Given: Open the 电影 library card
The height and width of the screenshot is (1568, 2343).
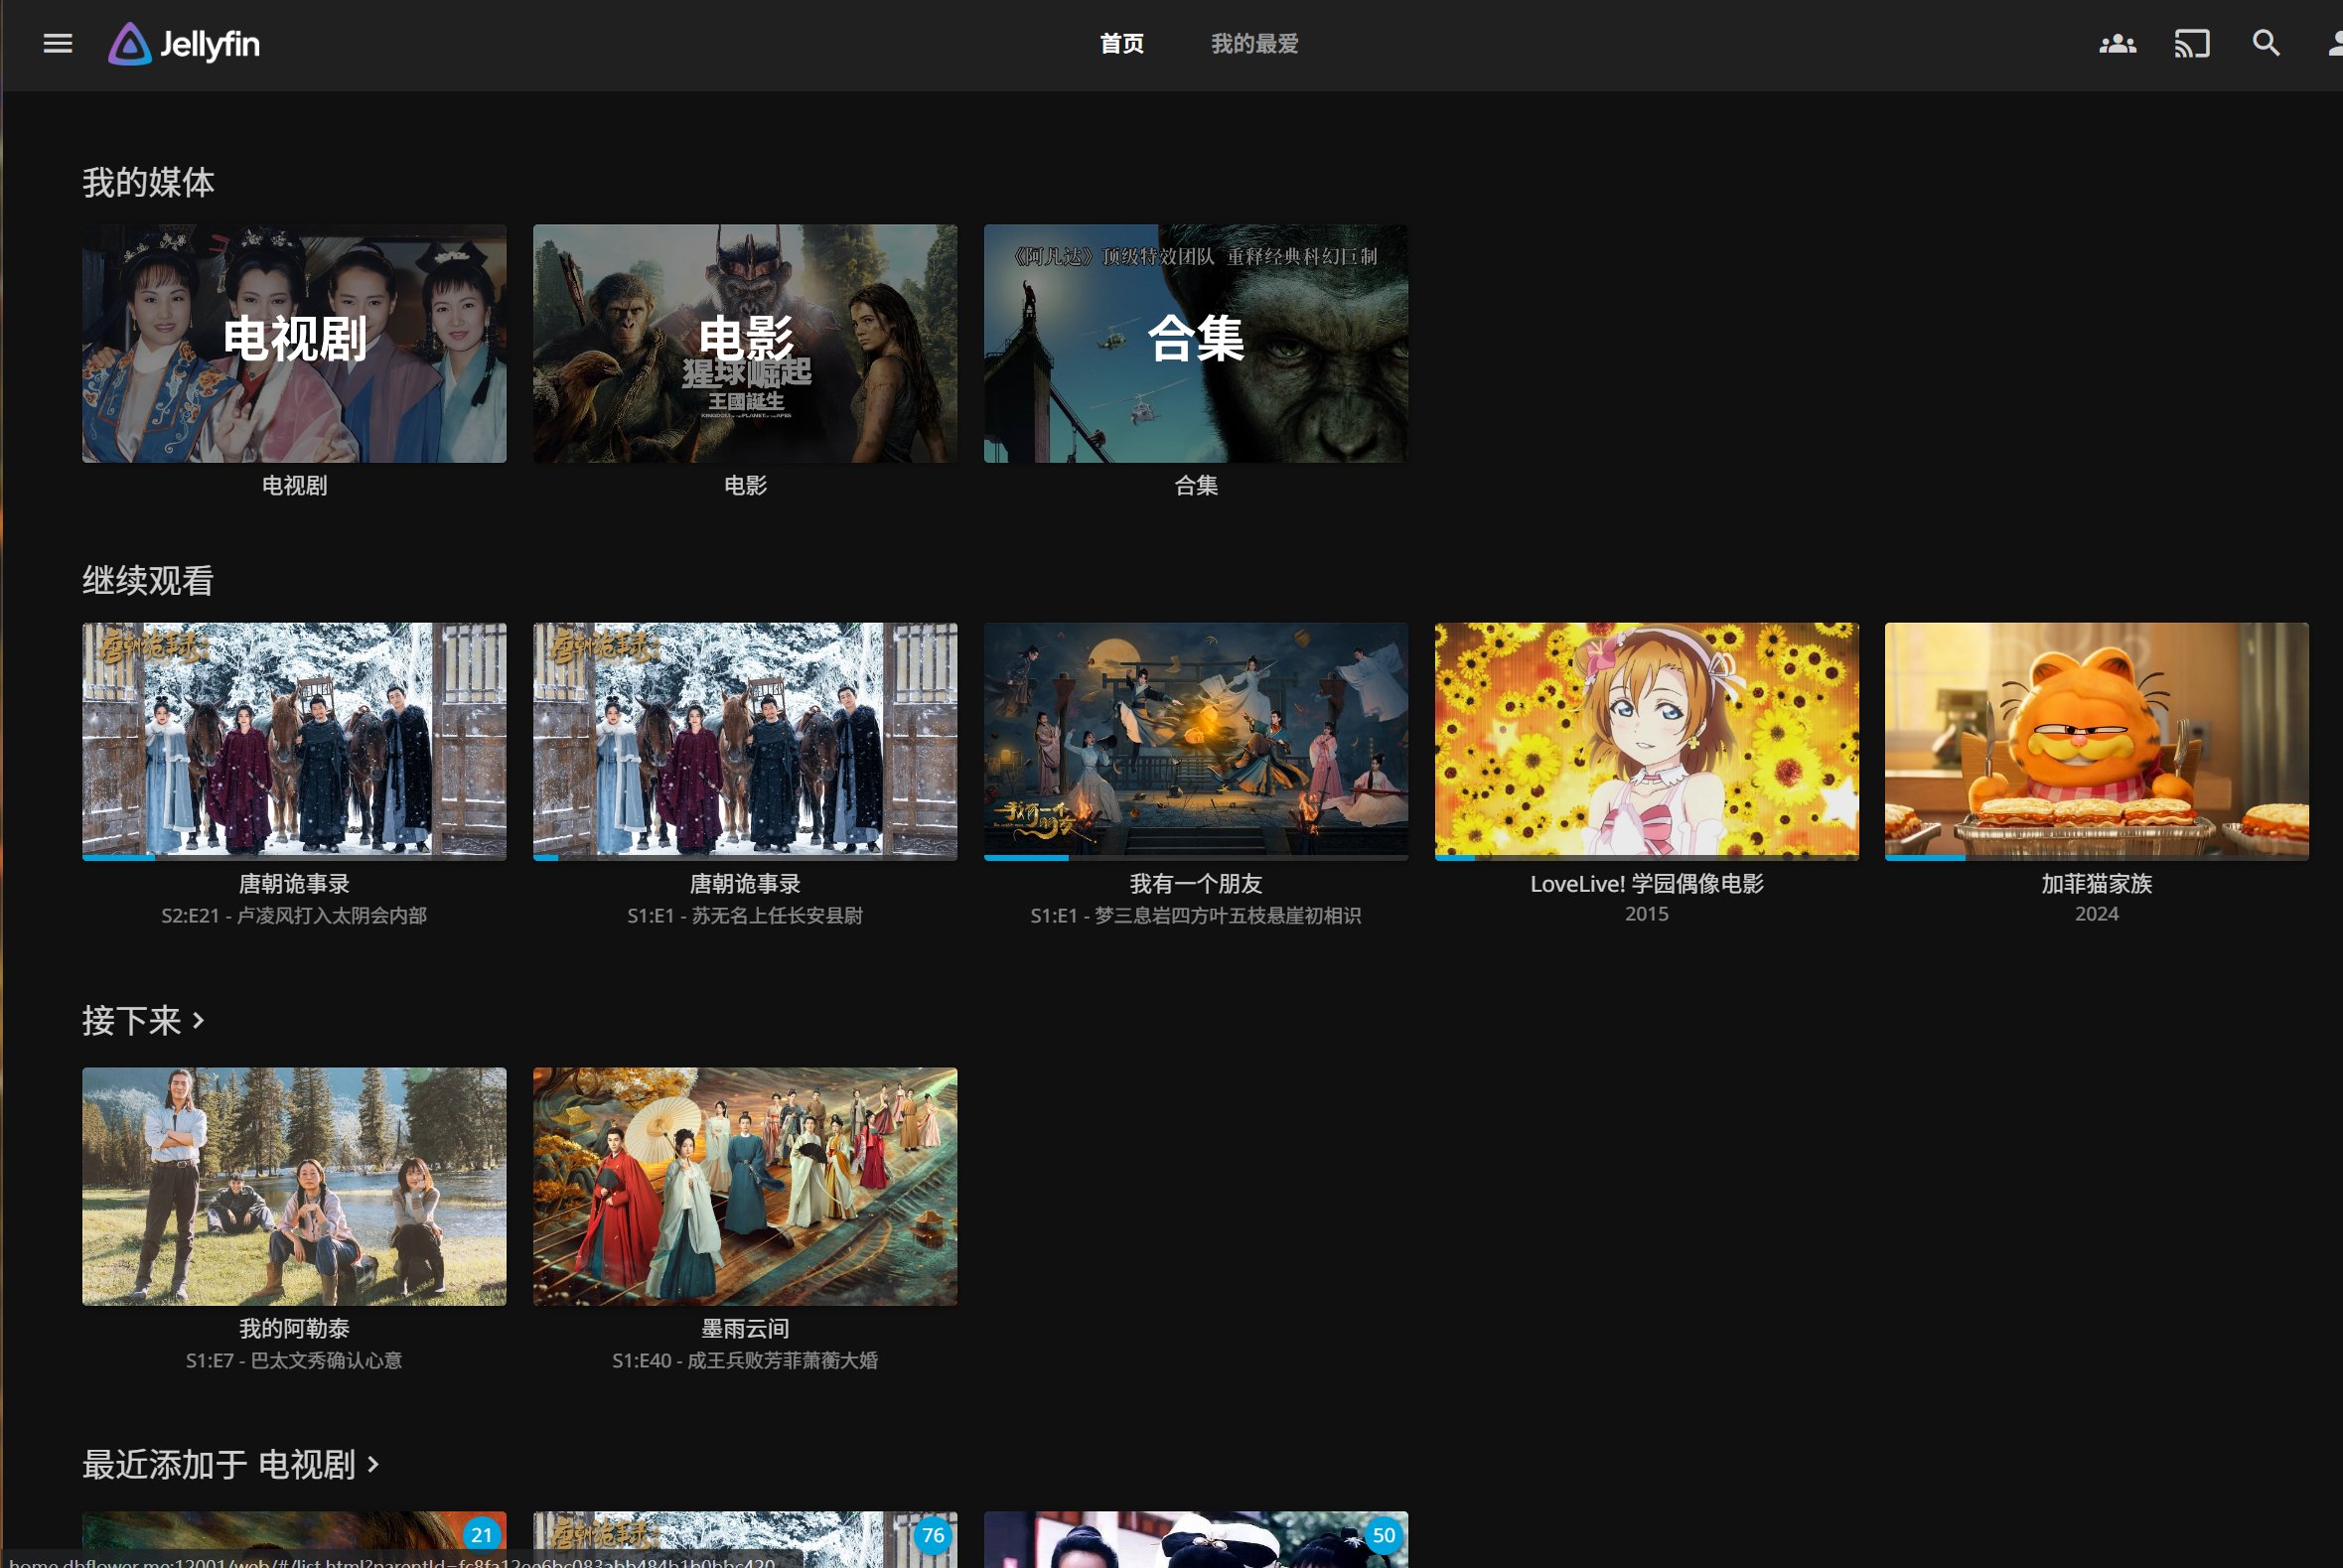Looking at the screenshot, I should point(745,343).
